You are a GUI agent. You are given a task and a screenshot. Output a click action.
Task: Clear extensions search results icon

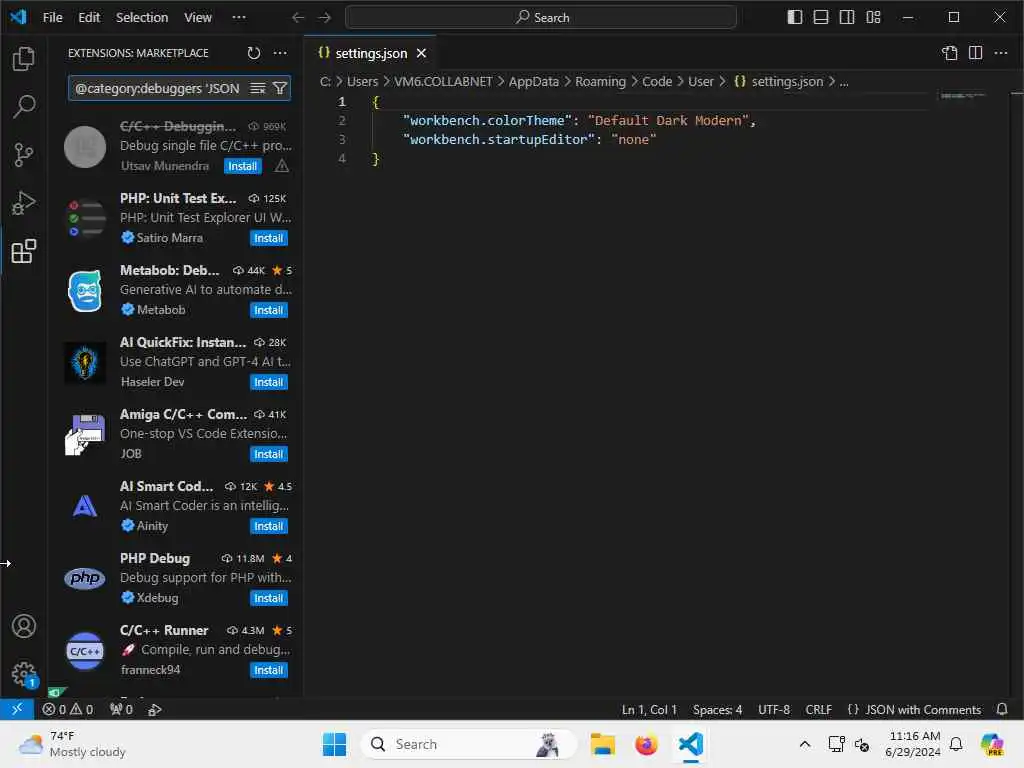[258, 88]
